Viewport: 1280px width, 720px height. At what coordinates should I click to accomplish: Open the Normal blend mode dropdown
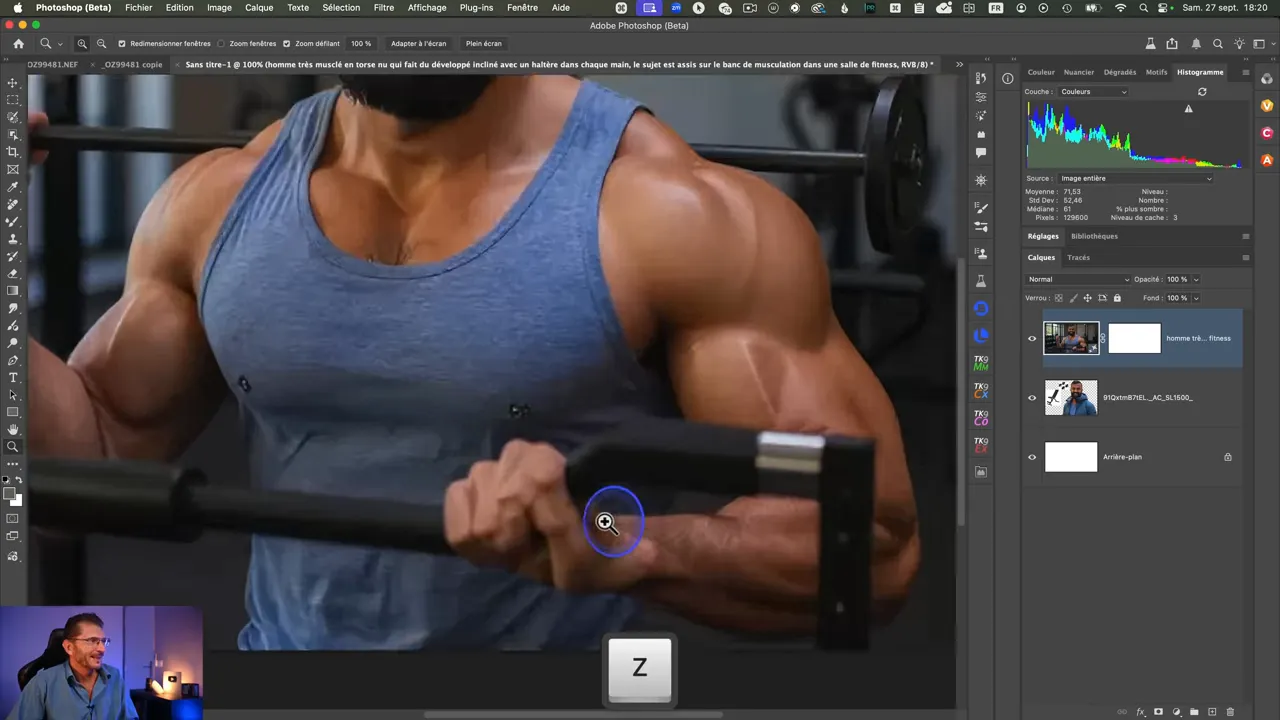click(x=1078, y=280)
